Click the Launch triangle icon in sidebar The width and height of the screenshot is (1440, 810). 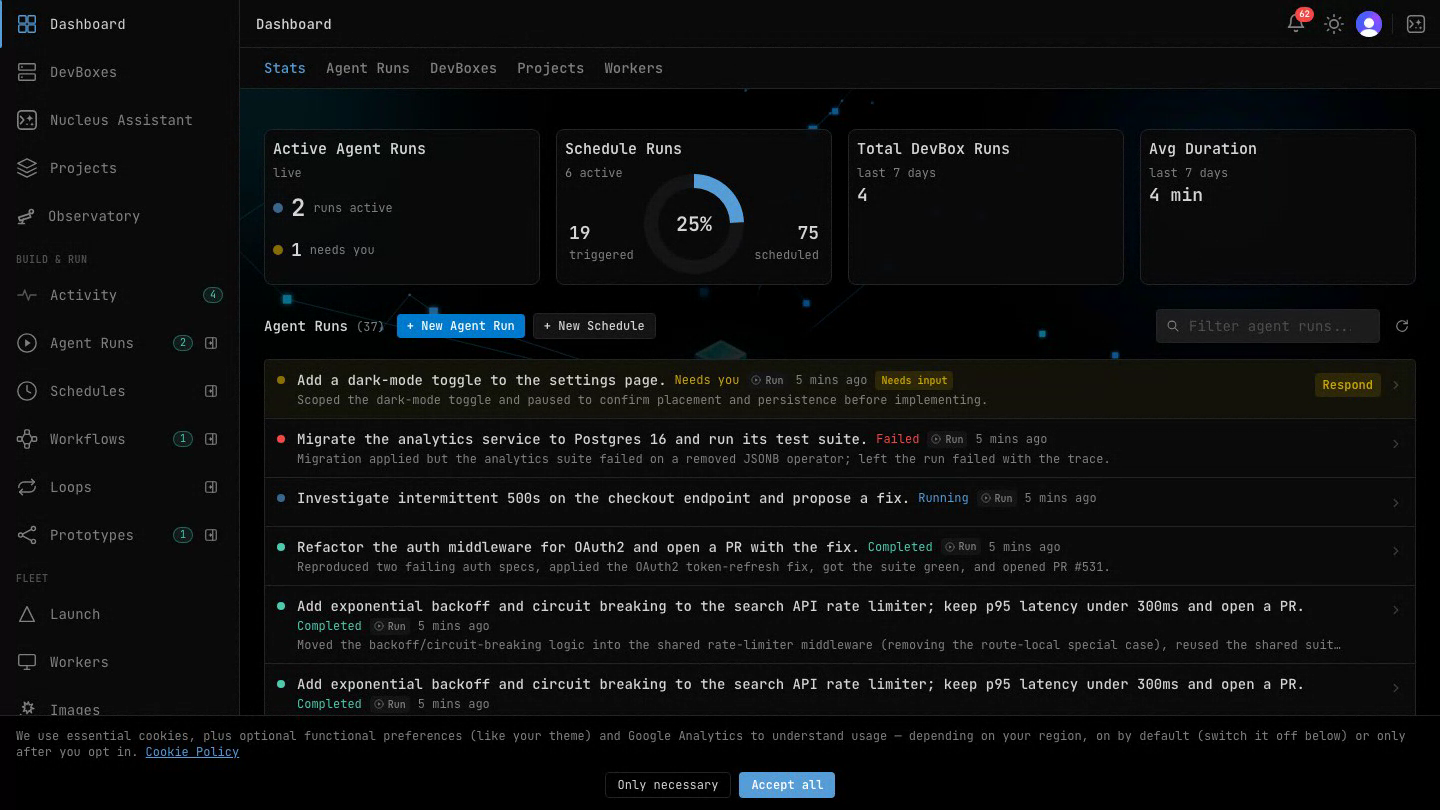[x=27, y=614]
